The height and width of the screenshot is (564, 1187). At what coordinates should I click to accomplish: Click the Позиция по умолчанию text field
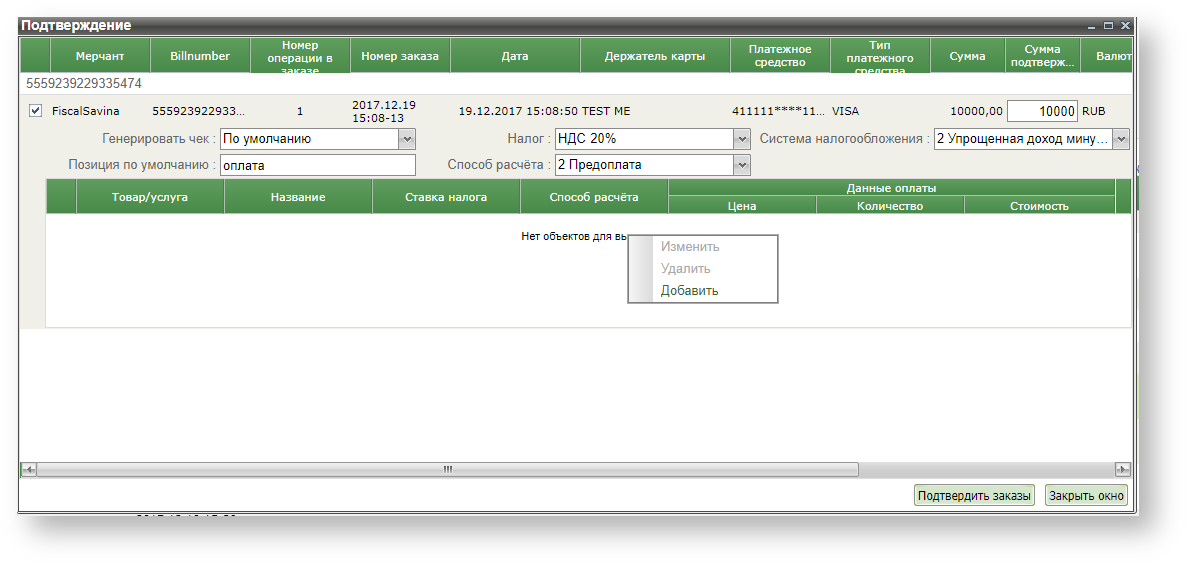317,165
